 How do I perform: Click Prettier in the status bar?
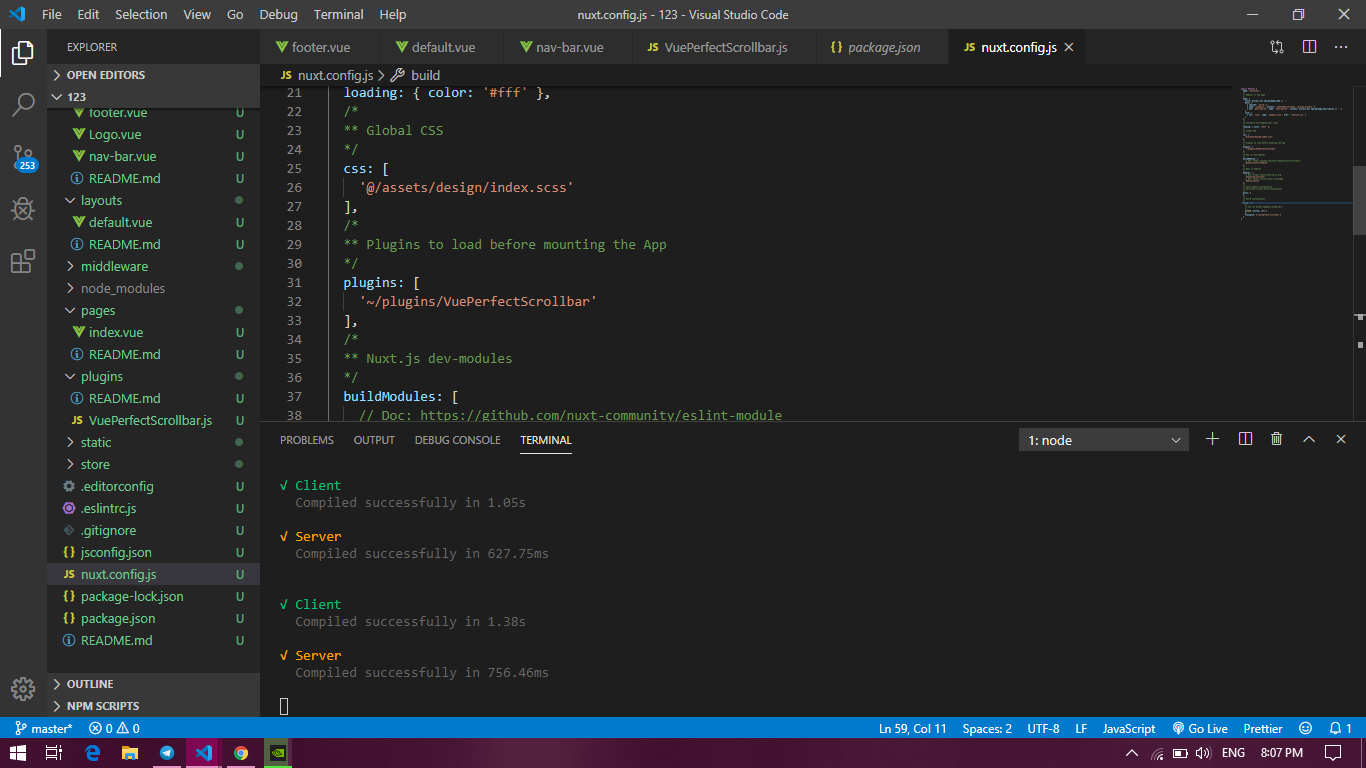1263,728
